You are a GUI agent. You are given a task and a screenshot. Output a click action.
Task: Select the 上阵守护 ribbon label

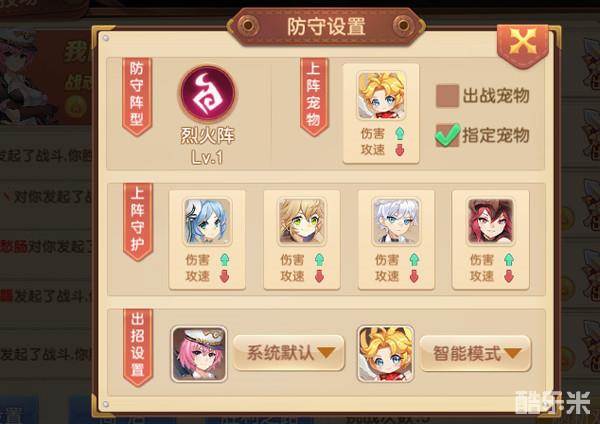(x=138, y=222)
